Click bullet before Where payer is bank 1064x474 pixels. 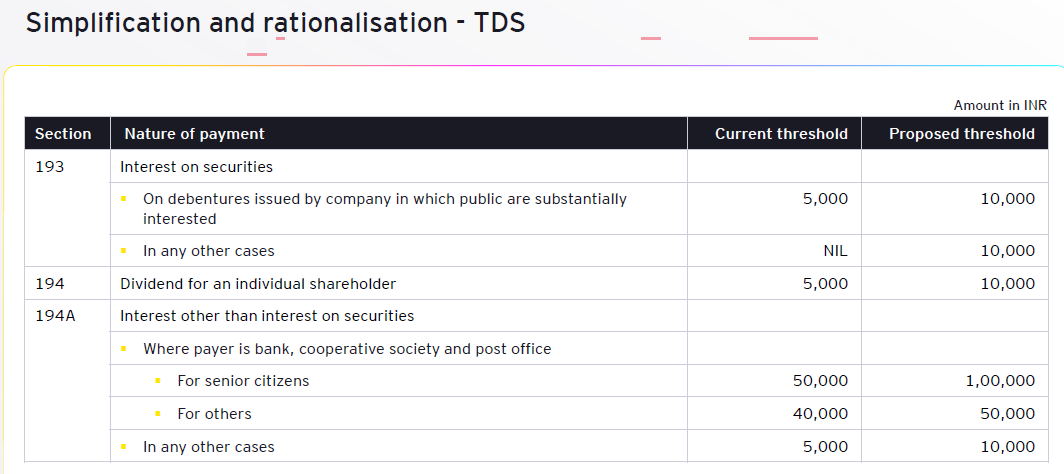coord(124,349)
